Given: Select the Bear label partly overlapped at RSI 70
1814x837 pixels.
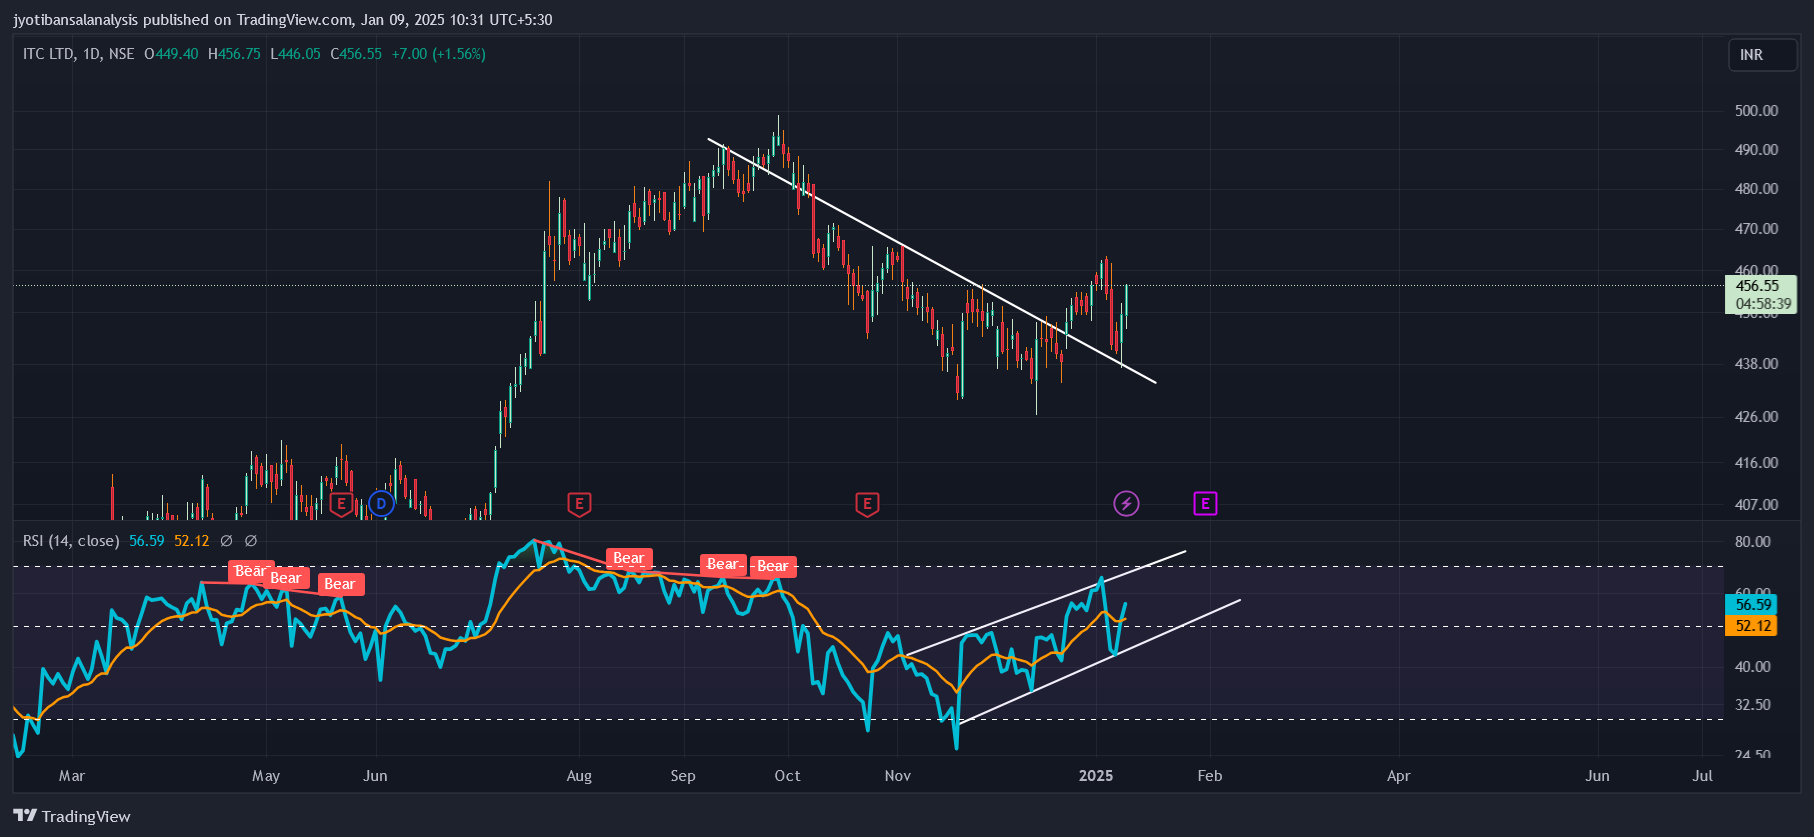Looking at the screenshot, I should pyautogui.click(x=250, y=571).
